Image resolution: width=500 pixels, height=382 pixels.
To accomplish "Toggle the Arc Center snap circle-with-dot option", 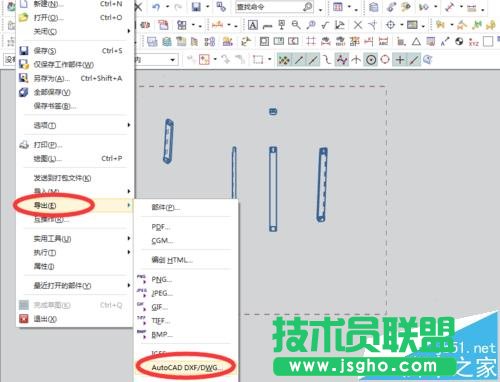I will (x=371, y=60).
